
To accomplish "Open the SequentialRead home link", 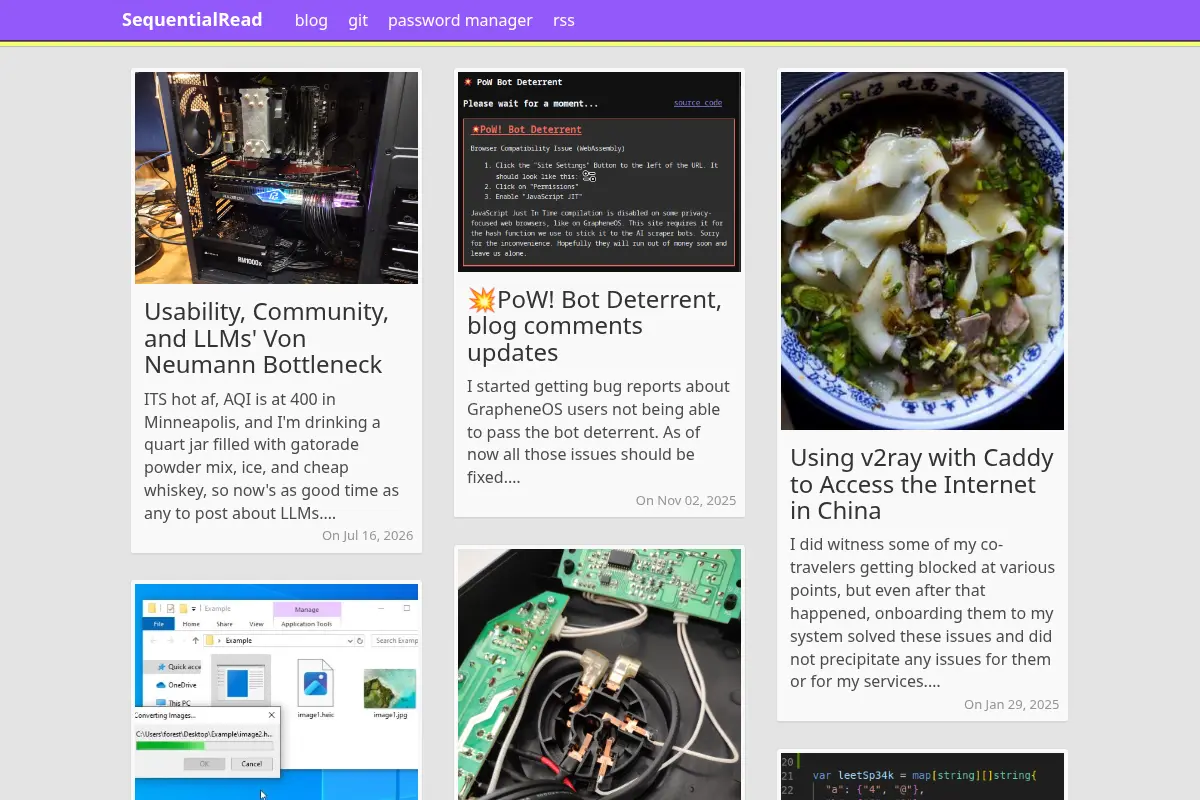I will [192, 20].
